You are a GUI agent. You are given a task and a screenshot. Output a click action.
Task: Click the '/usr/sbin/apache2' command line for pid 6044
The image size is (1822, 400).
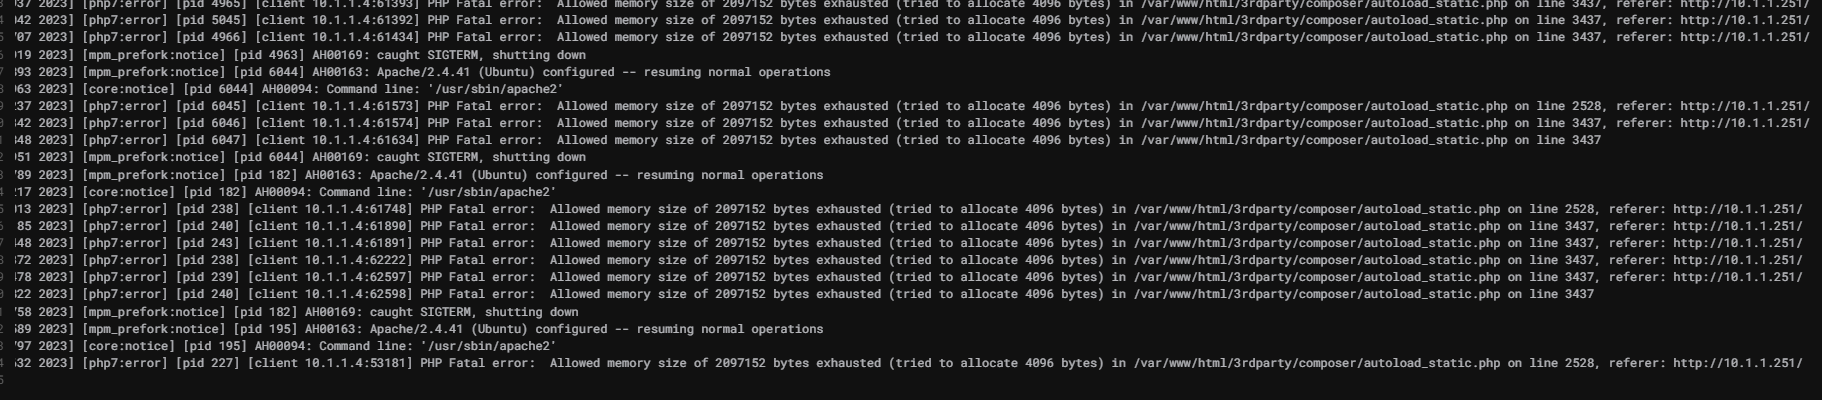[x=495, y=89]
